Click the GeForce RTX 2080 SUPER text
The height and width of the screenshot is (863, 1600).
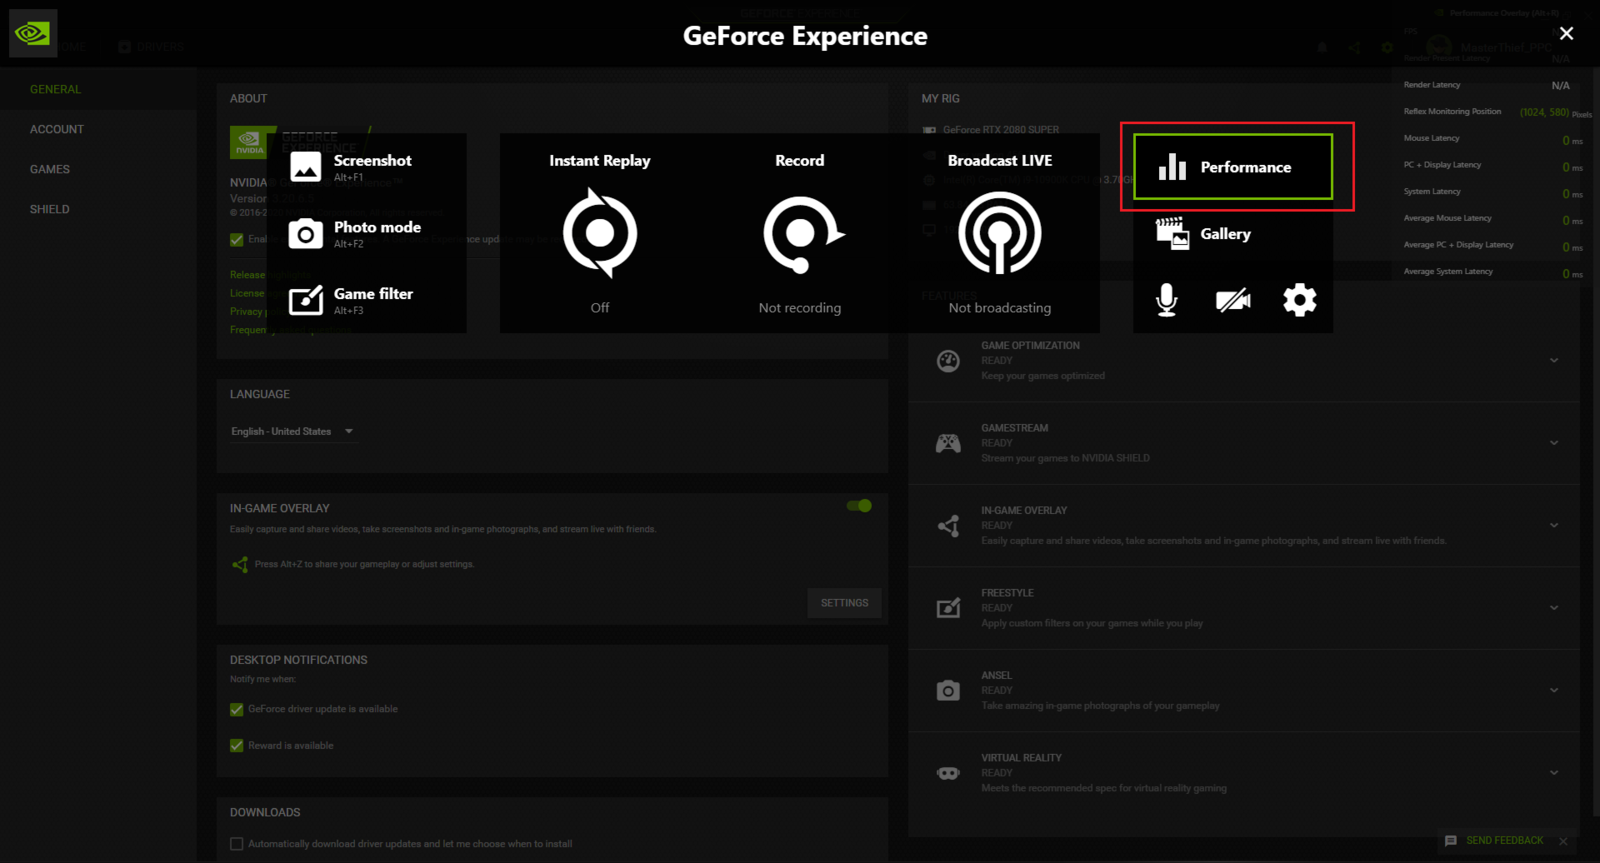[x=1001, y=130]
